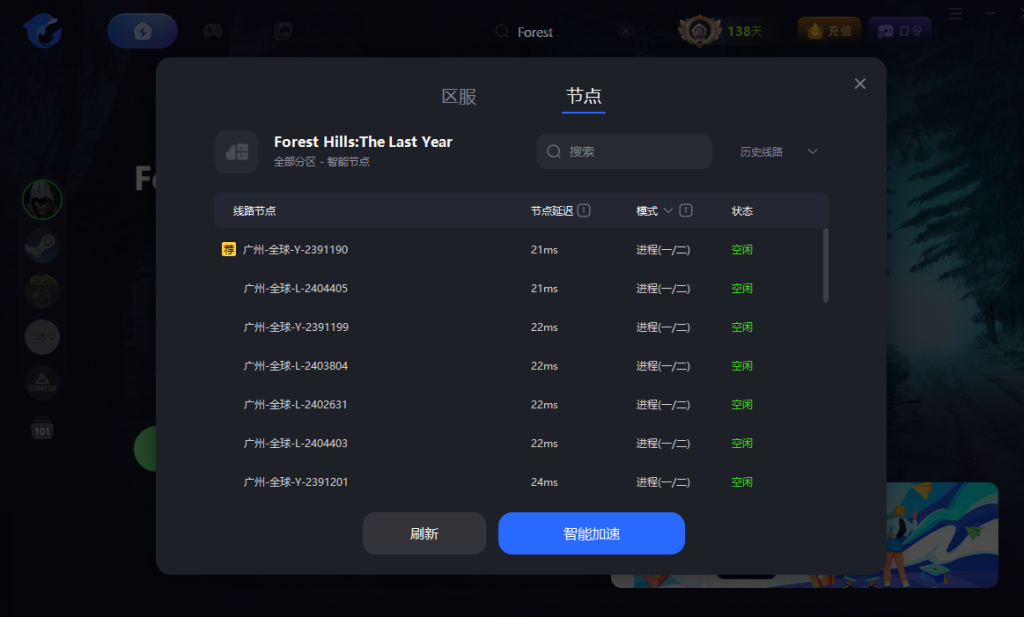Select the 节点 tab
1024x617 pixels.
(x=583, y=97)
